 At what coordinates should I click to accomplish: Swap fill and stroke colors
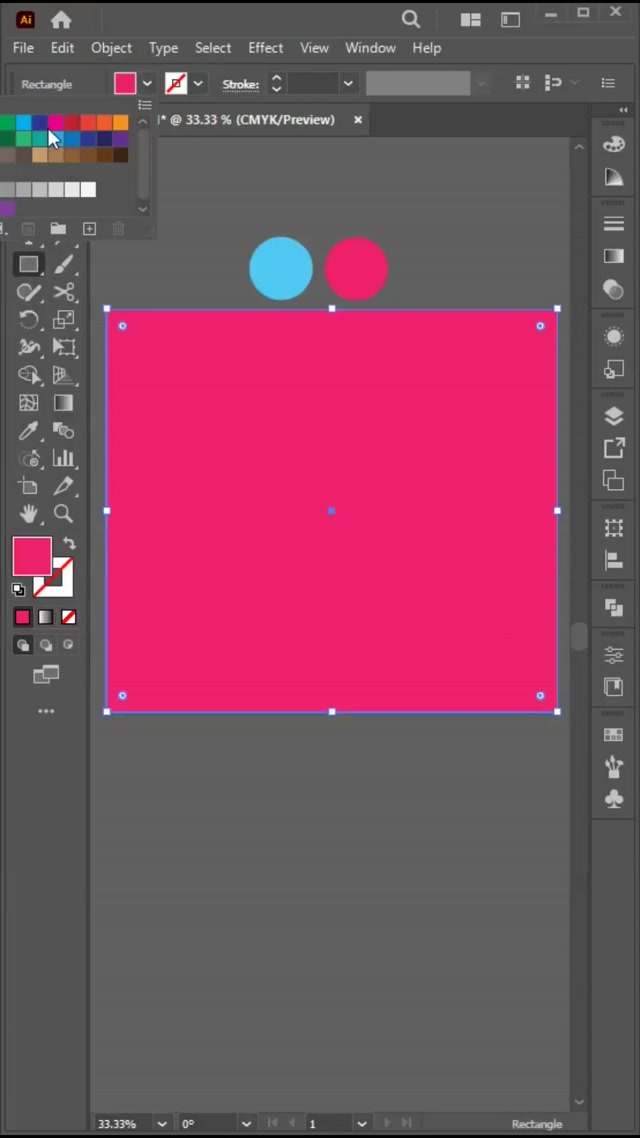[x=69, y=543]
